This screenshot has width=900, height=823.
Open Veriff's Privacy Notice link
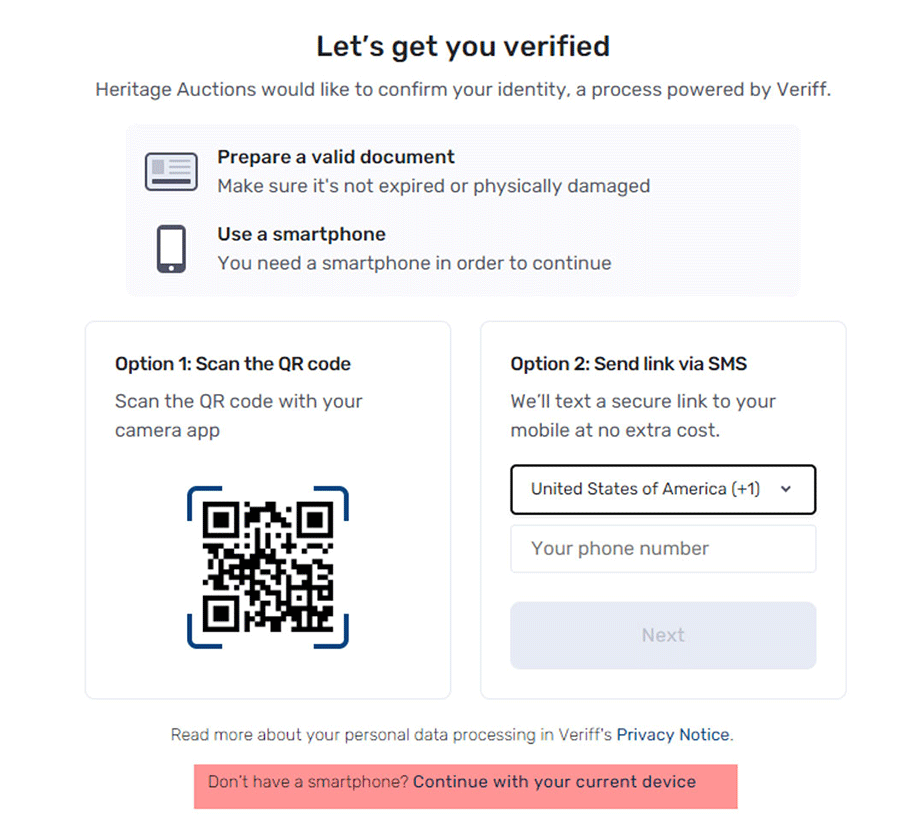[672, 735]
